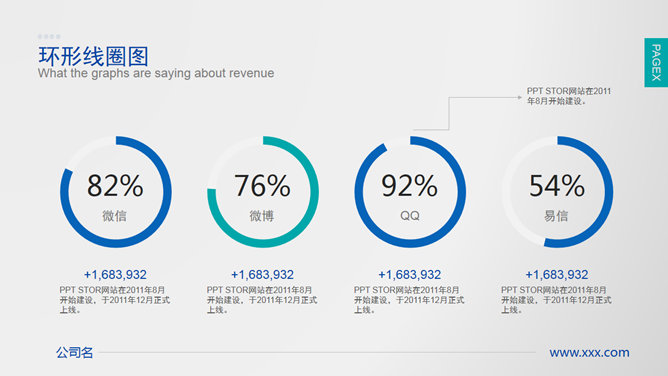
Task: Select the description text below 微信 figure
Action: [x=115, y=300]
